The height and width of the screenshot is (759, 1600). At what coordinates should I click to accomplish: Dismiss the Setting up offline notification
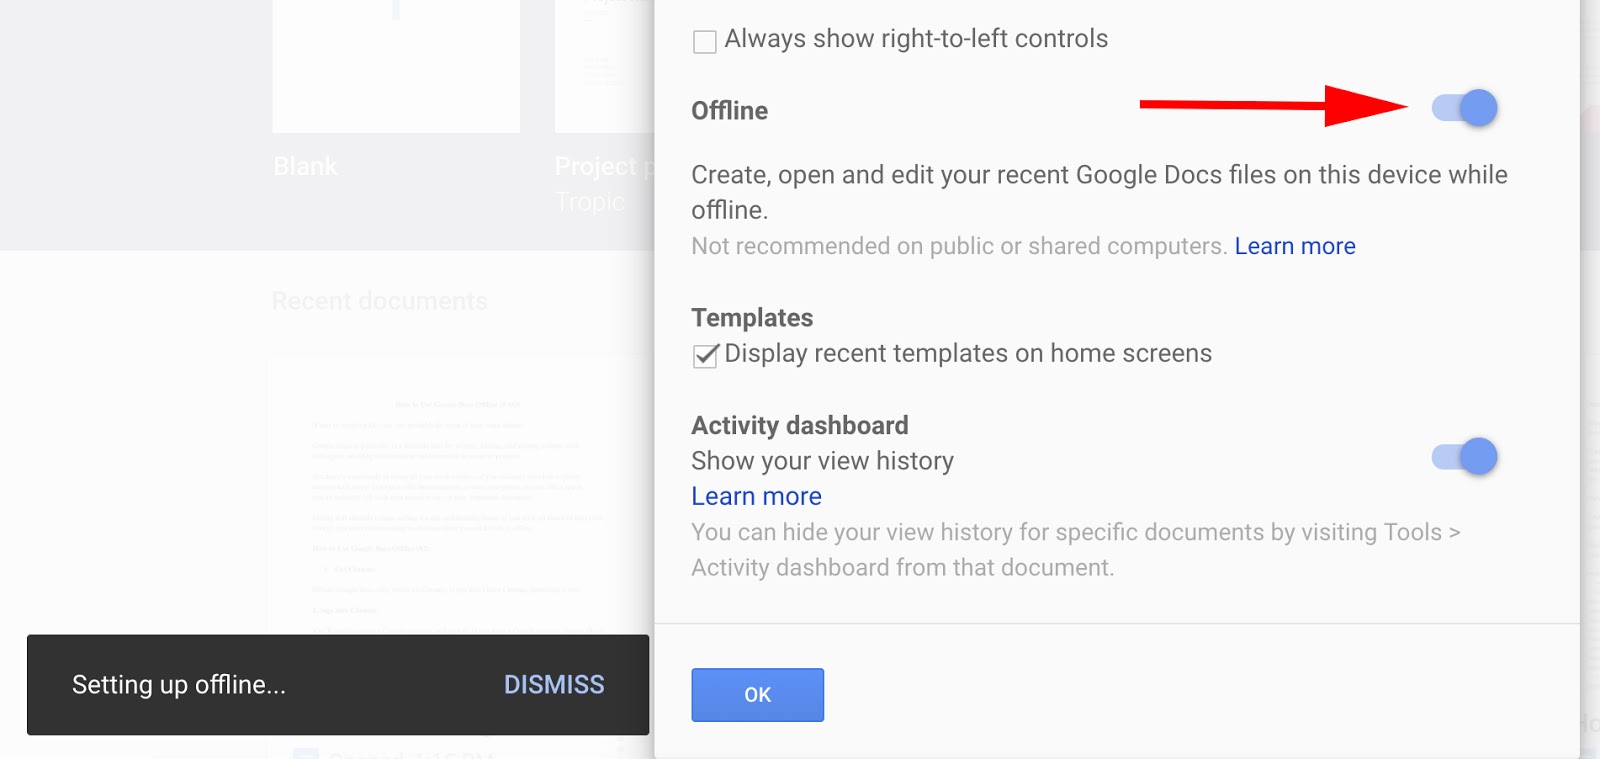[554, 685]
